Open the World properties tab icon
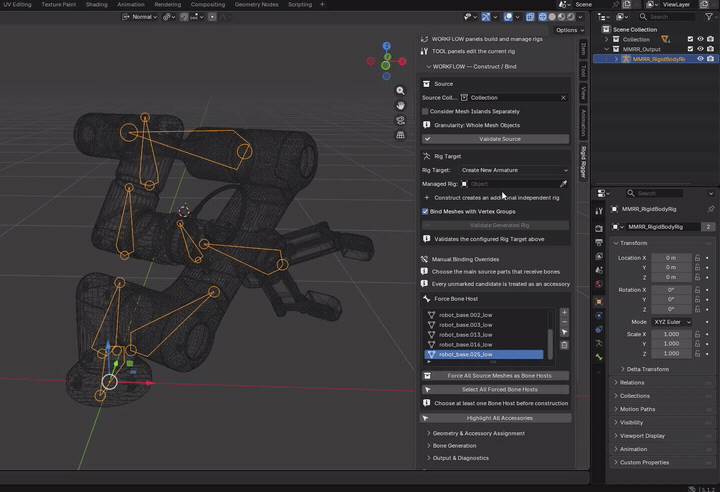Image resolution: width=720 pixels, height=492 pixels. point(599,284)
